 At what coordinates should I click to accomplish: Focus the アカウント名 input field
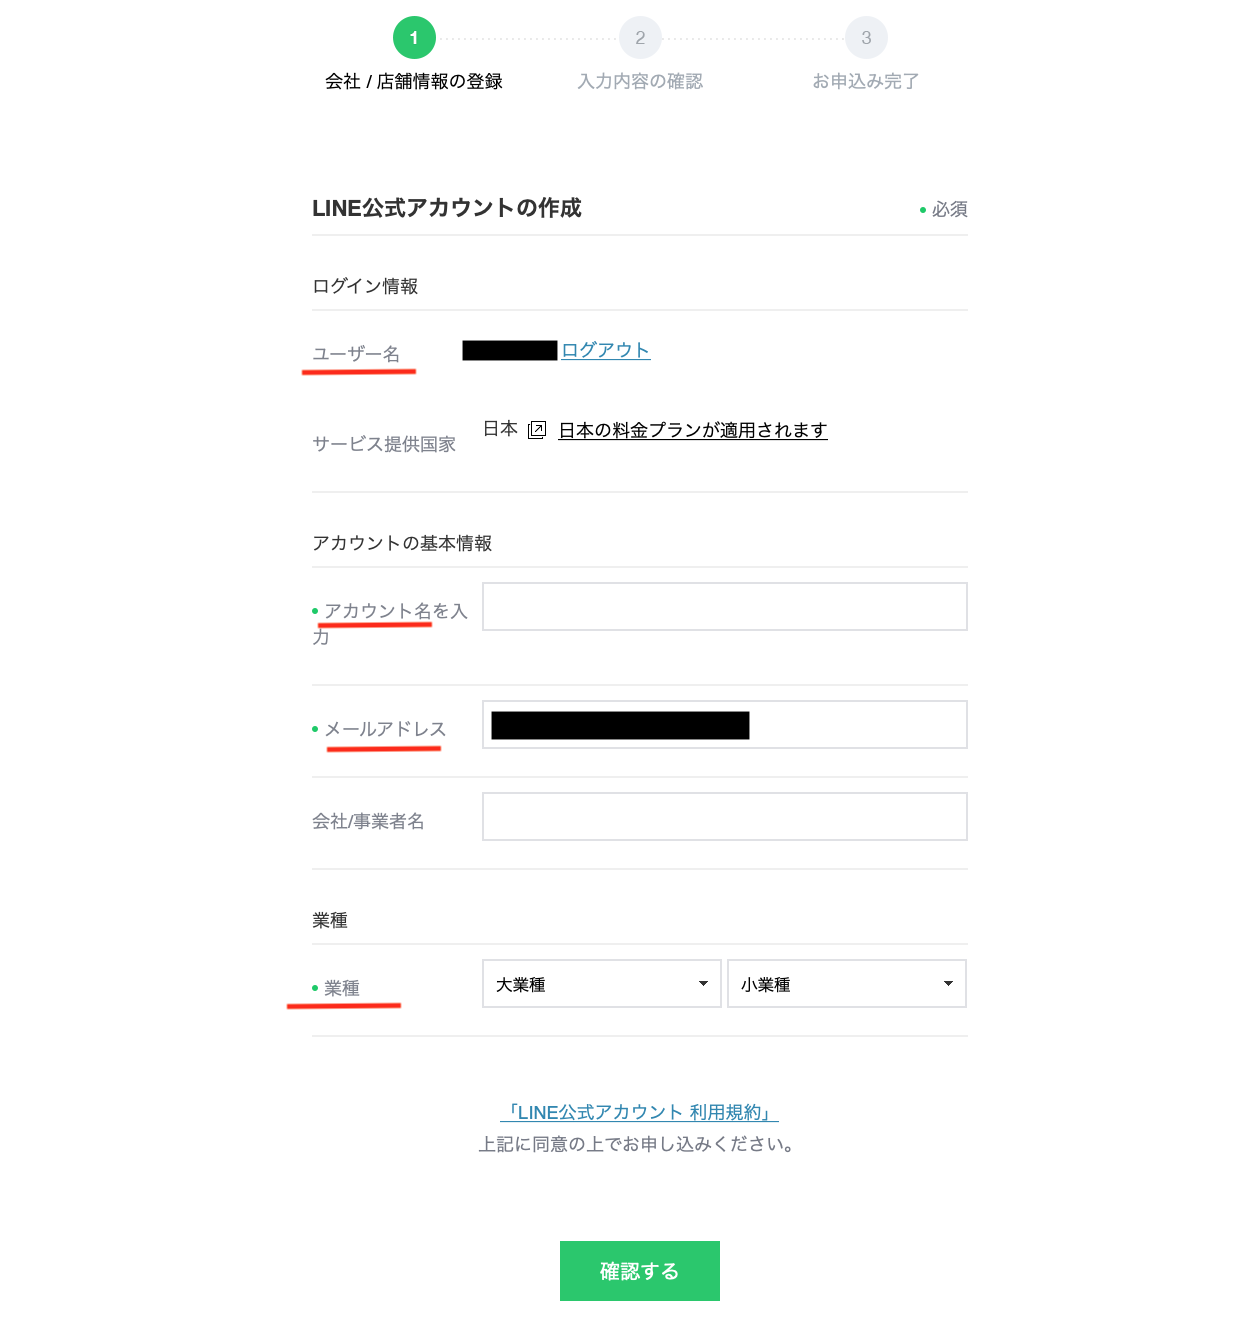pos(725,607)
